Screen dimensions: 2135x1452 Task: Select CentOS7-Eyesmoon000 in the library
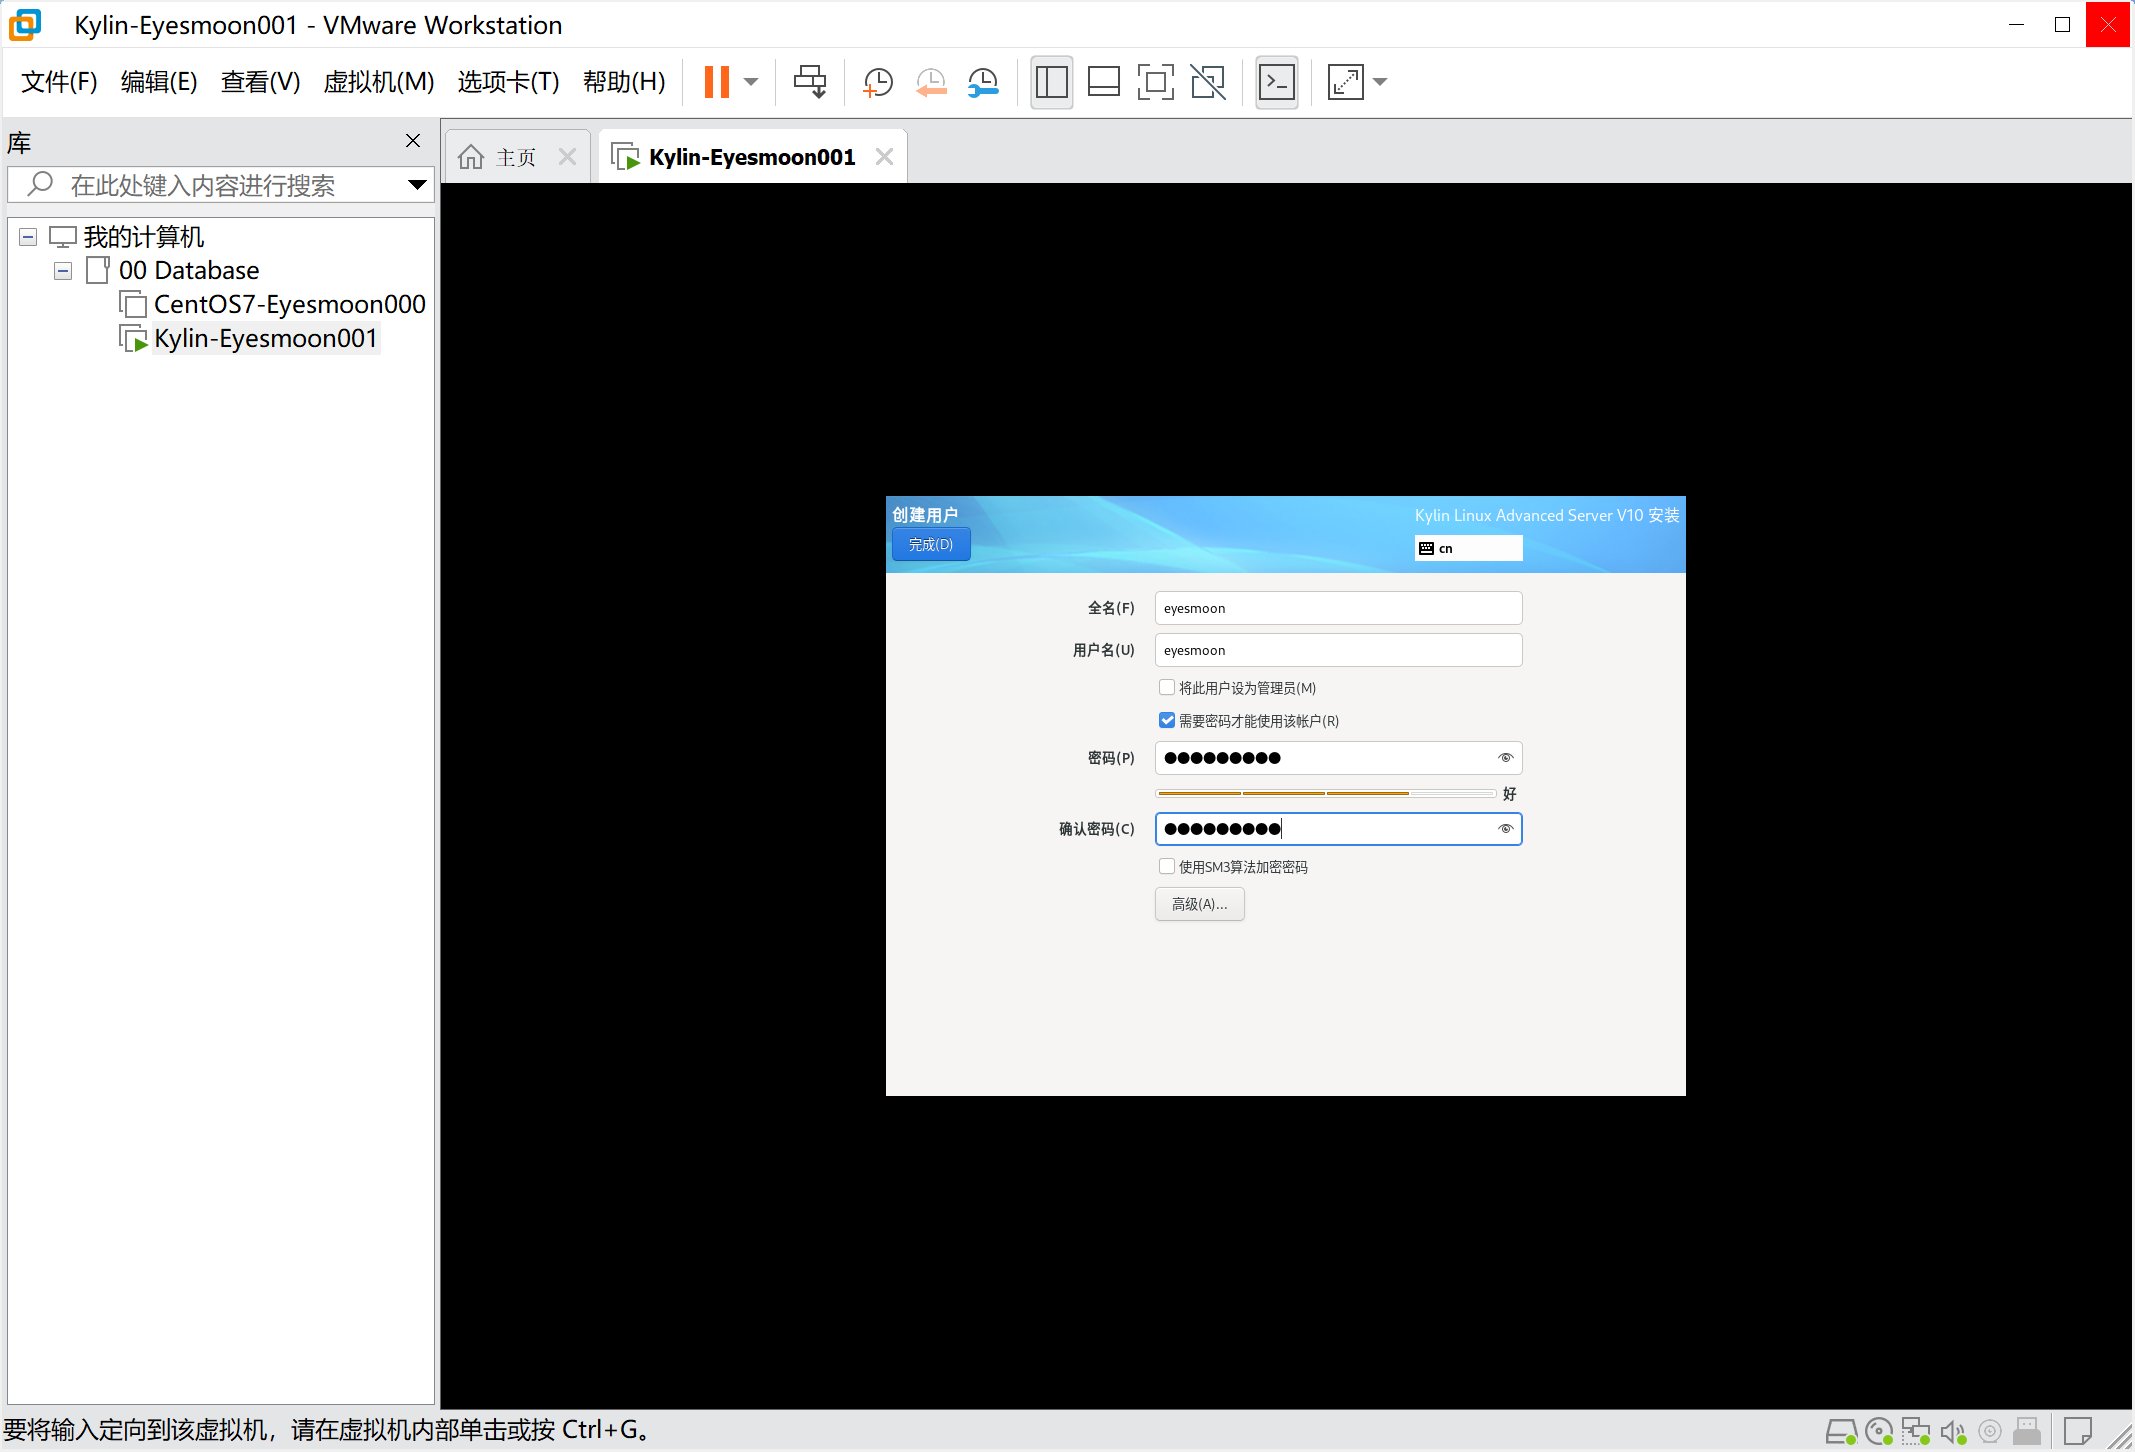[289, 304]
